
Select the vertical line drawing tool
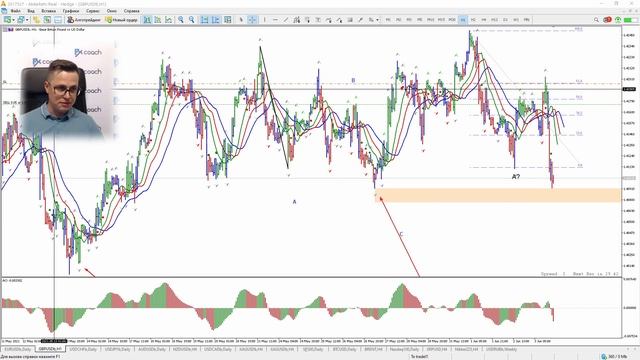click(x=264, y=20)
